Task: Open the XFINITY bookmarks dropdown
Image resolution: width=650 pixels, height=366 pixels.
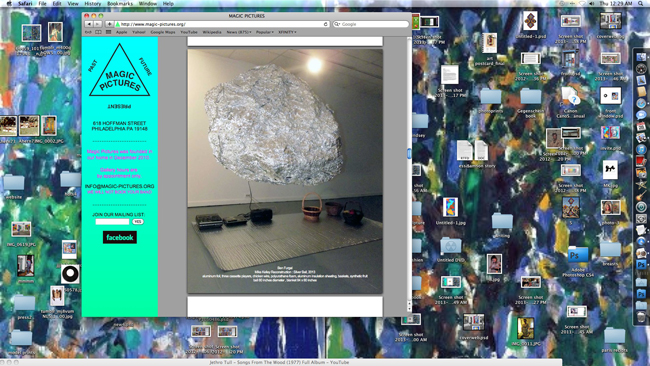Action: pos(287,32)
